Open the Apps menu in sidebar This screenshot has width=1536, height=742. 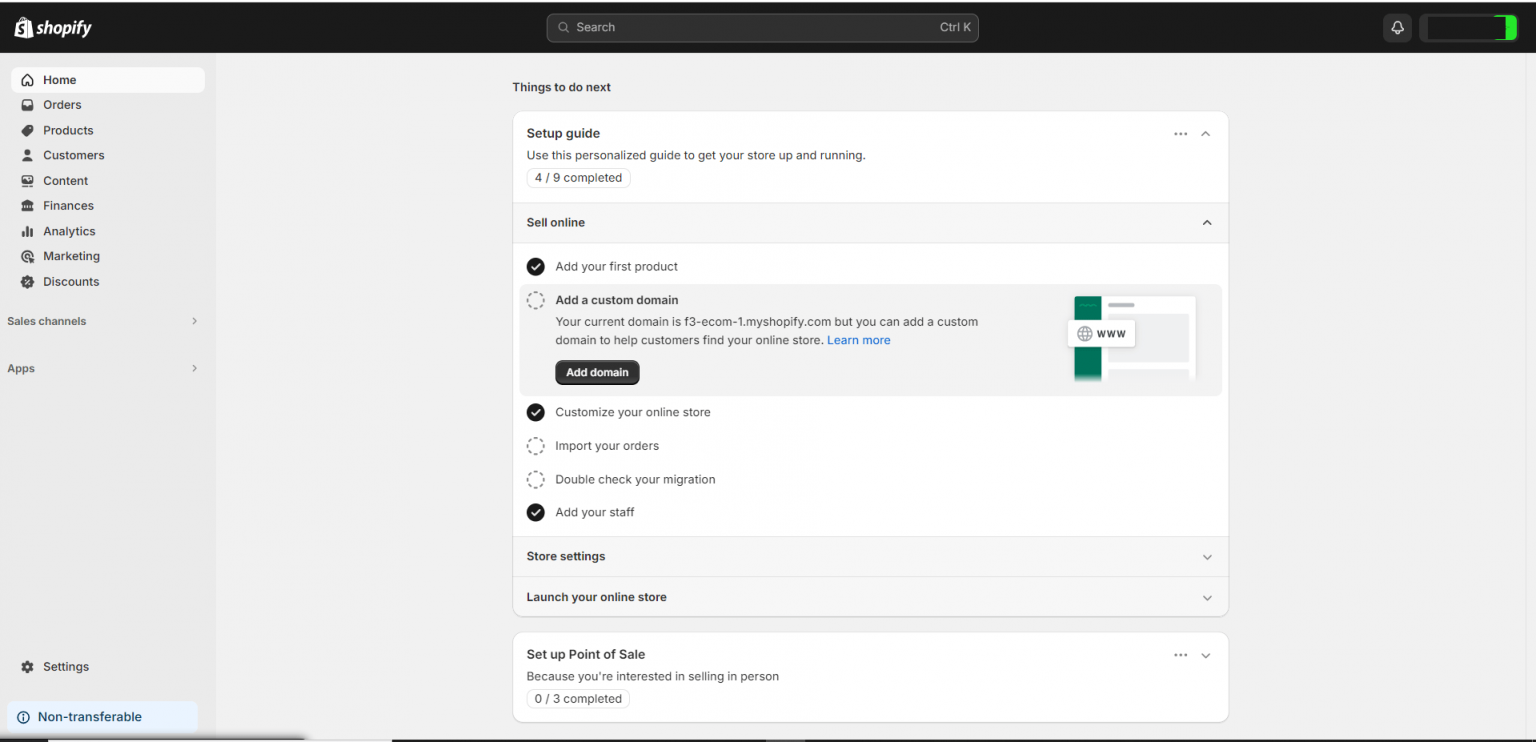pyautogui.click(x=105, y=368)
